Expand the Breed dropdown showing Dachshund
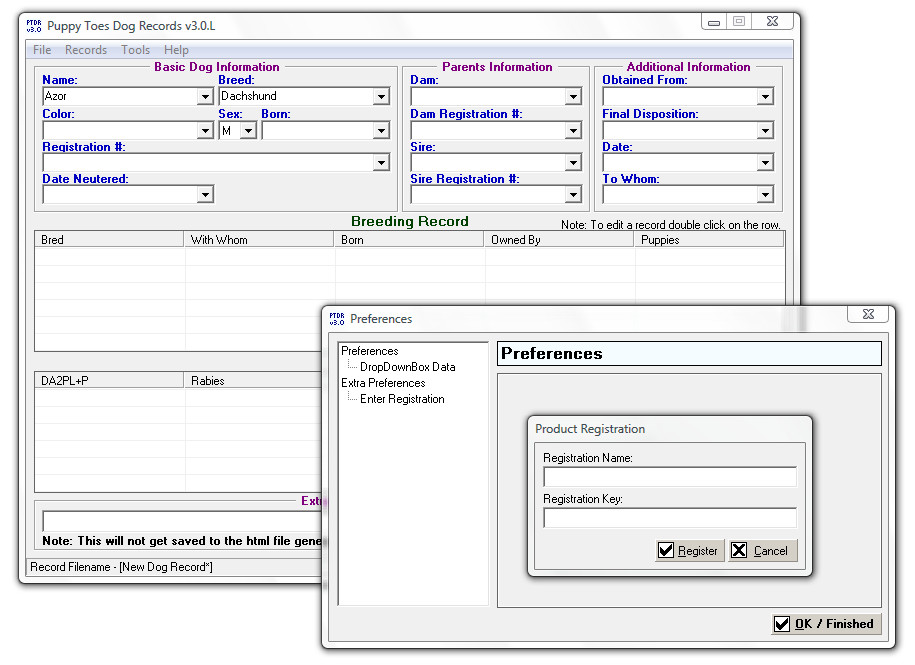The height and width of the screenshot is (665, 915). tap(381, 96)
